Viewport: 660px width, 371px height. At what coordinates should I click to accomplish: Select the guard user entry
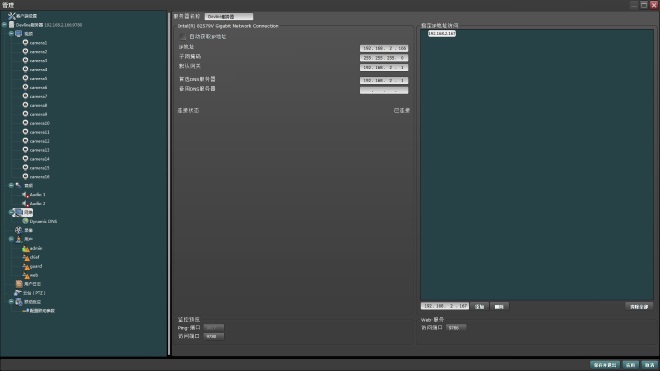point(32,266)
